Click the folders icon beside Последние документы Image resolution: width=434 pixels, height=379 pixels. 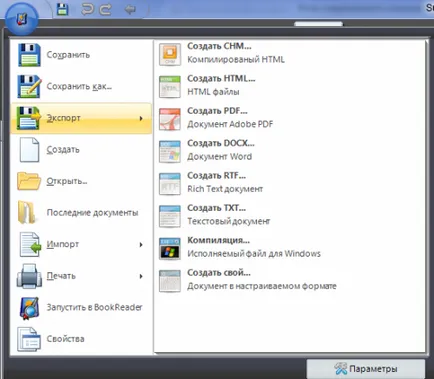point(27,212)
